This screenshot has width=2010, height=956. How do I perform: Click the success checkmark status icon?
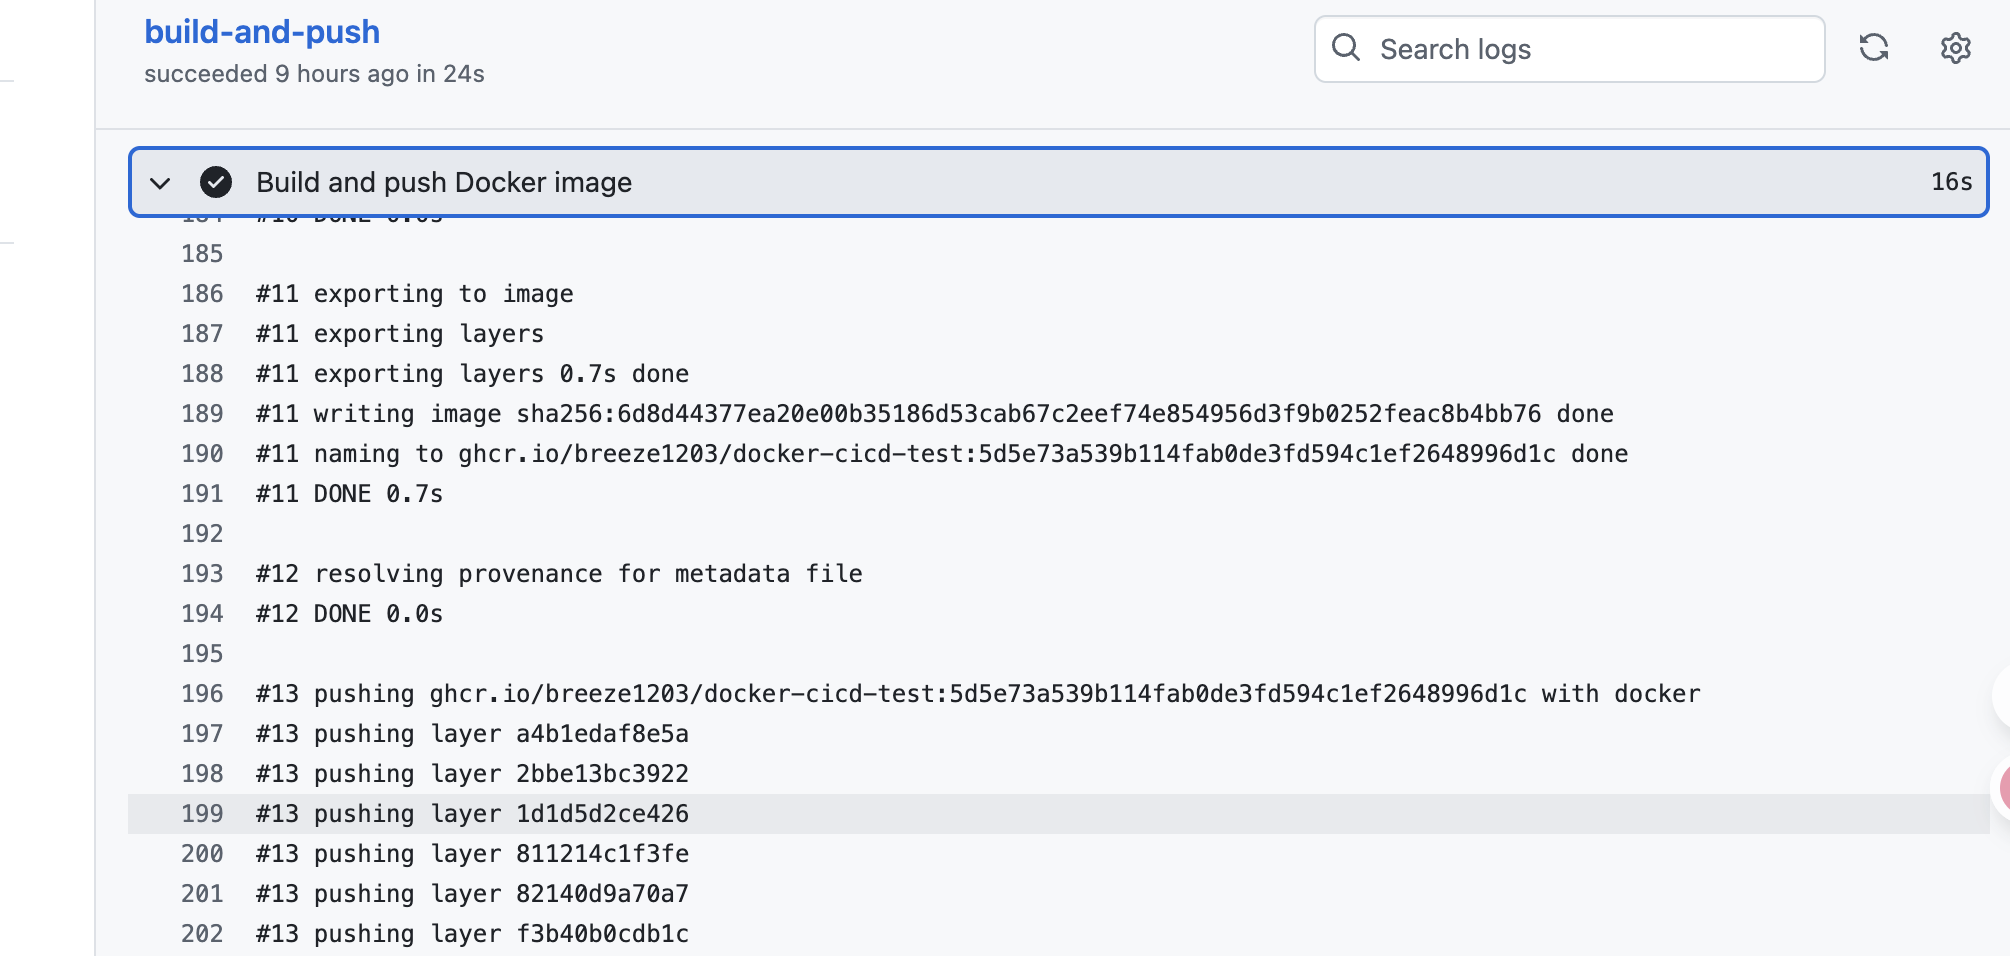[x=216, y=182]
